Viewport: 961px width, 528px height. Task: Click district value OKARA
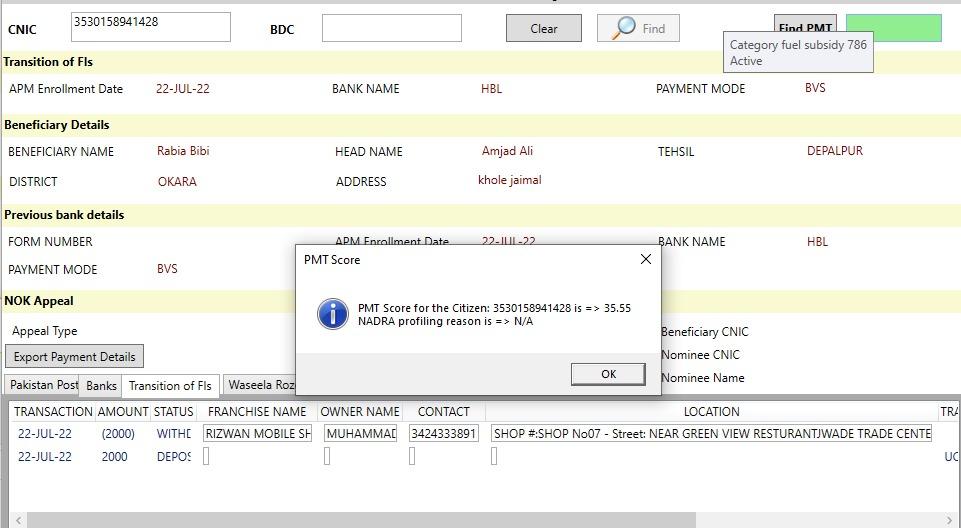tap(177, 181)
